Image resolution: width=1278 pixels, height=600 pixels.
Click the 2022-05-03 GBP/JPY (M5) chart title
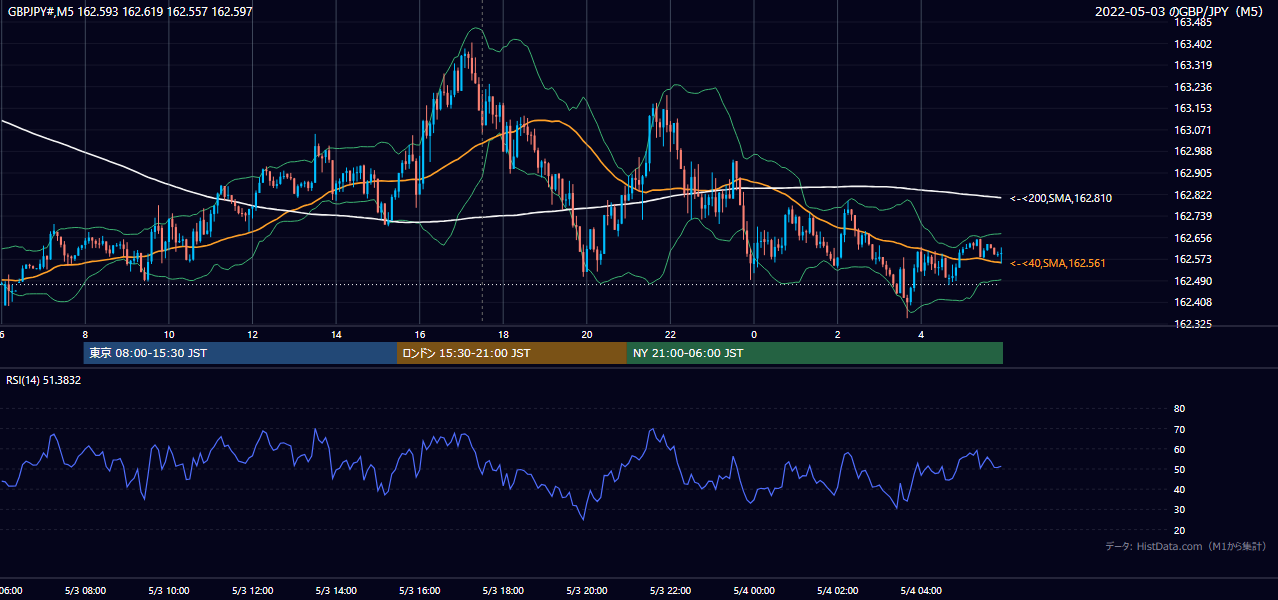click(1181, 12)
